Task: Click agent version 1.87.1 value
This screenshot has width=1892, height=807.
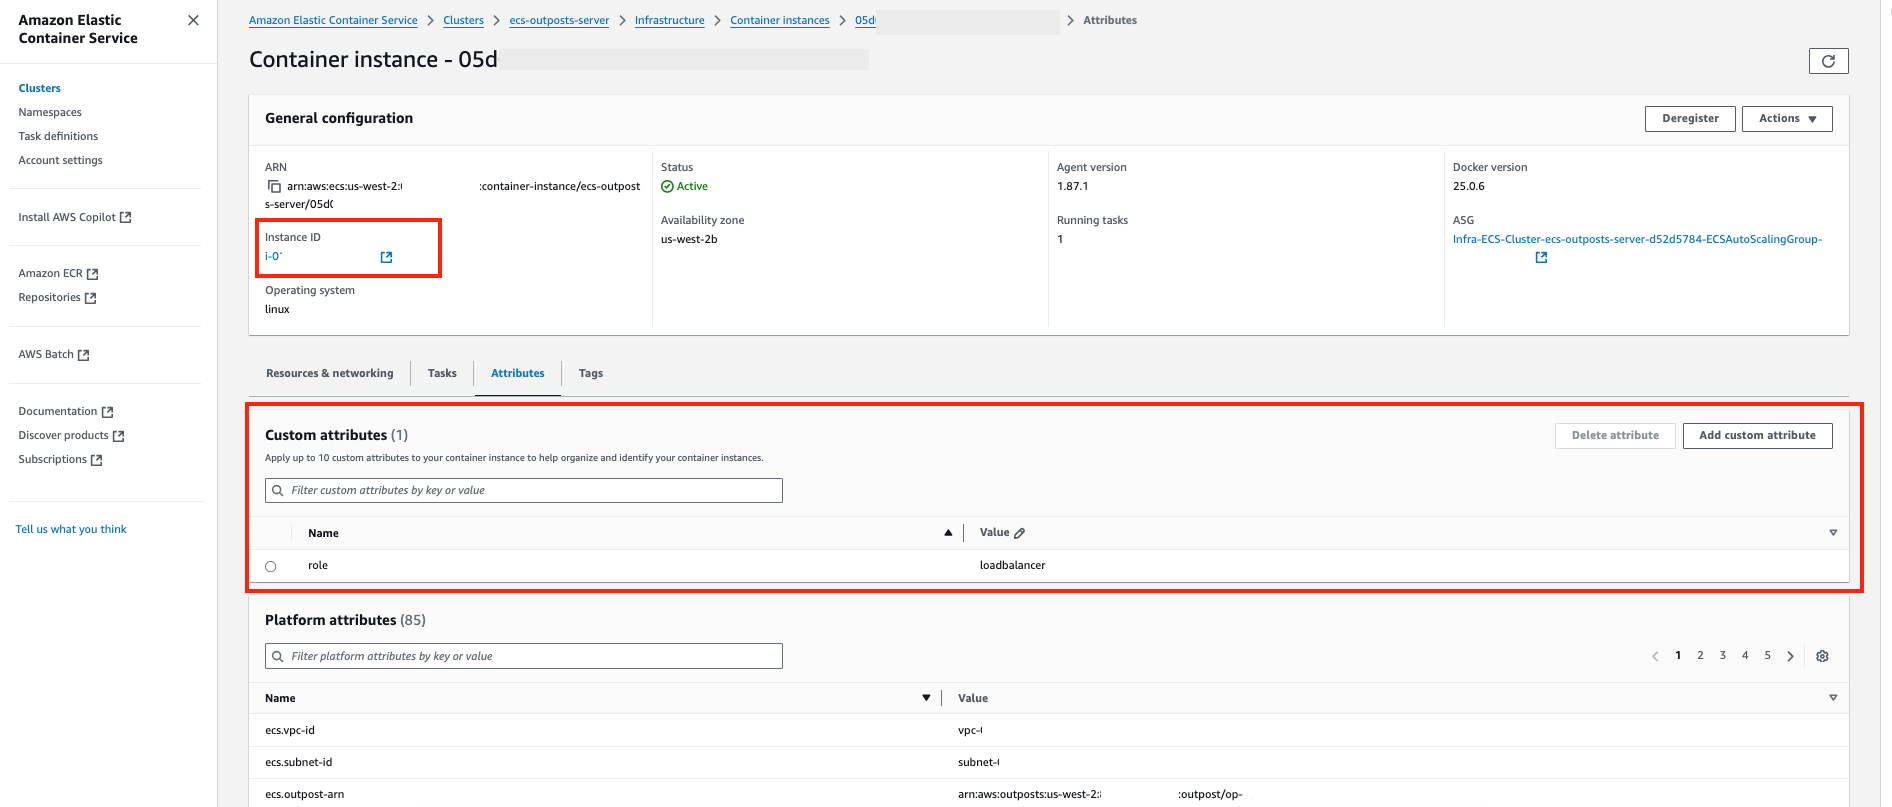Action: (1073, 186)
